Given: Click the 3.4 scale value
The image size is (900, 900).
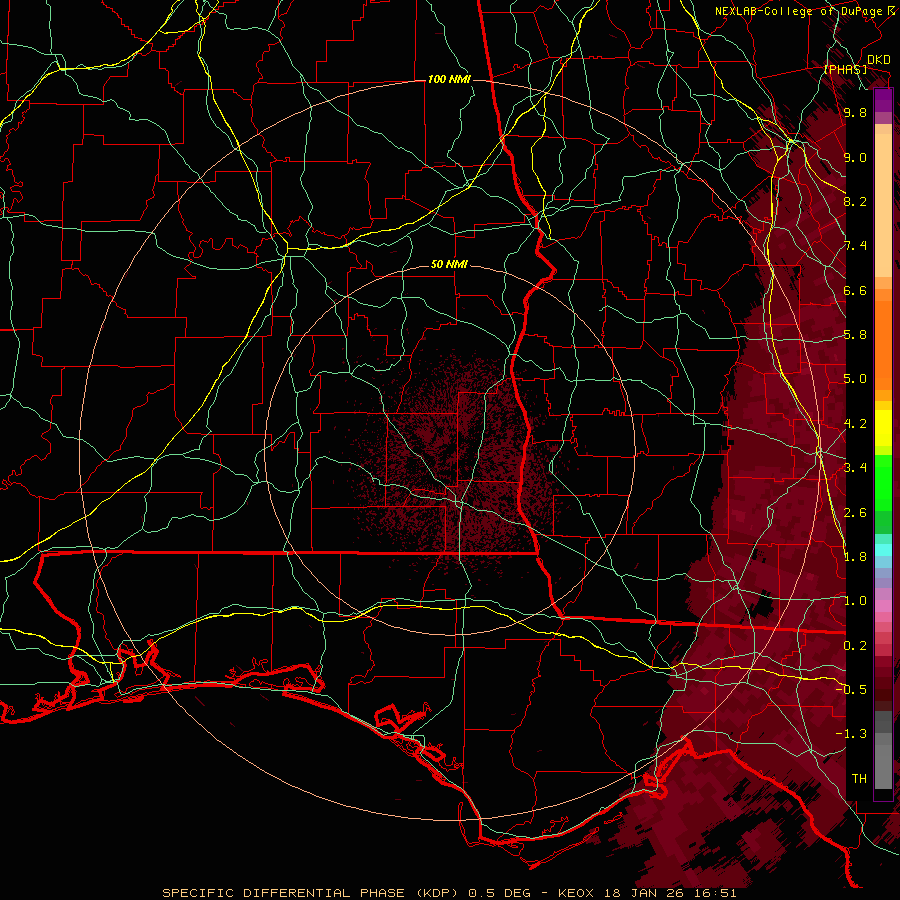Looking at the screenshot, I should tap(855, 468).
